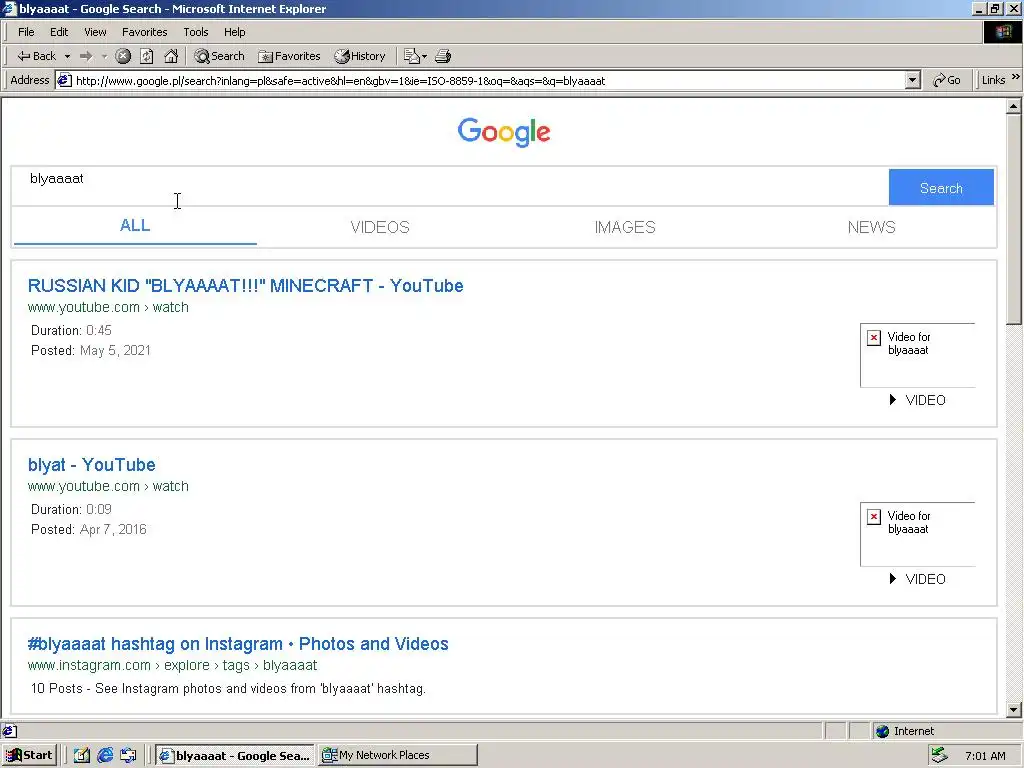Click the Google logo
Screen dimensions: 1024x768
click(504, 133)
